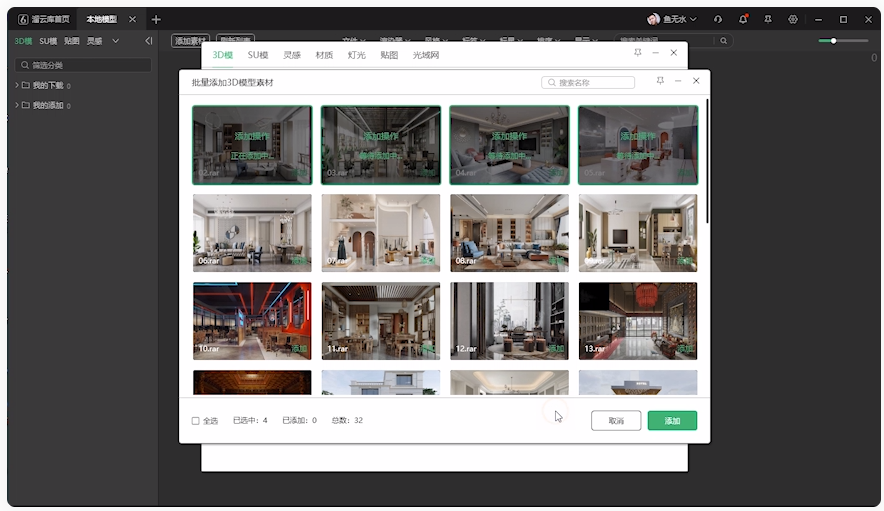884x511 pixels.
Task: Click the green 添加 confirm button
Action: pyautogui.click(x=672, y=421)
